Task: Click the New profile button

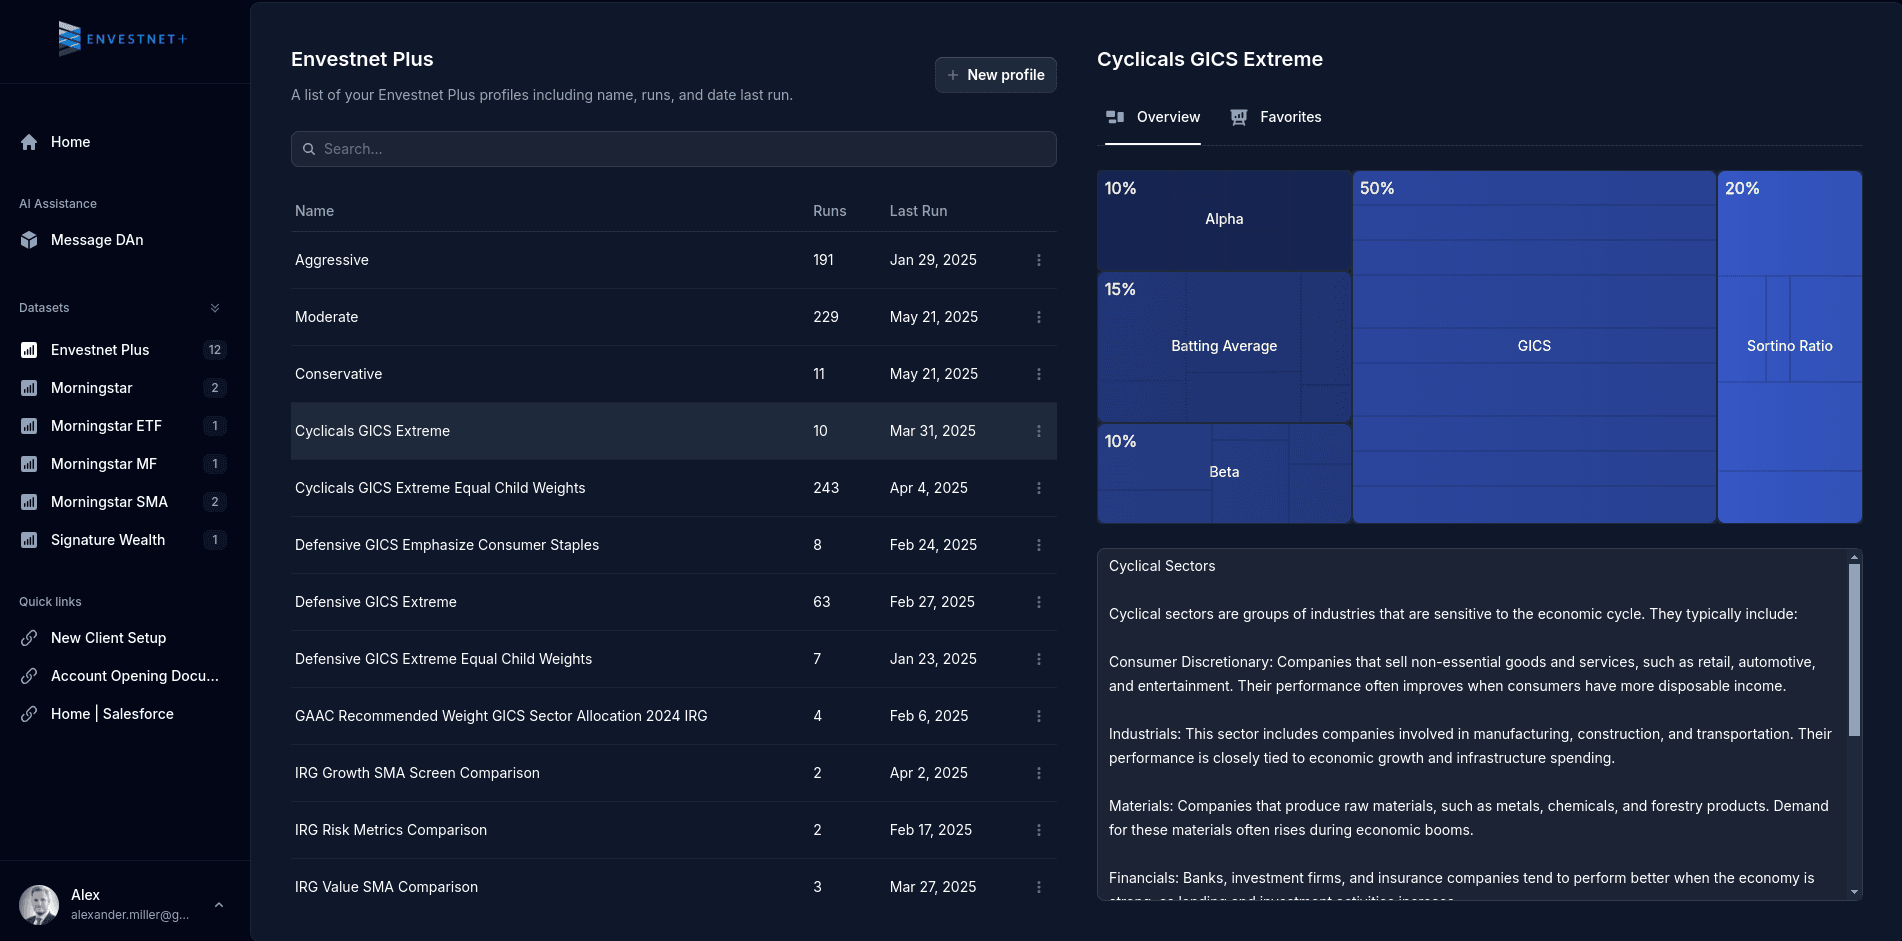Action: point(995,74)
